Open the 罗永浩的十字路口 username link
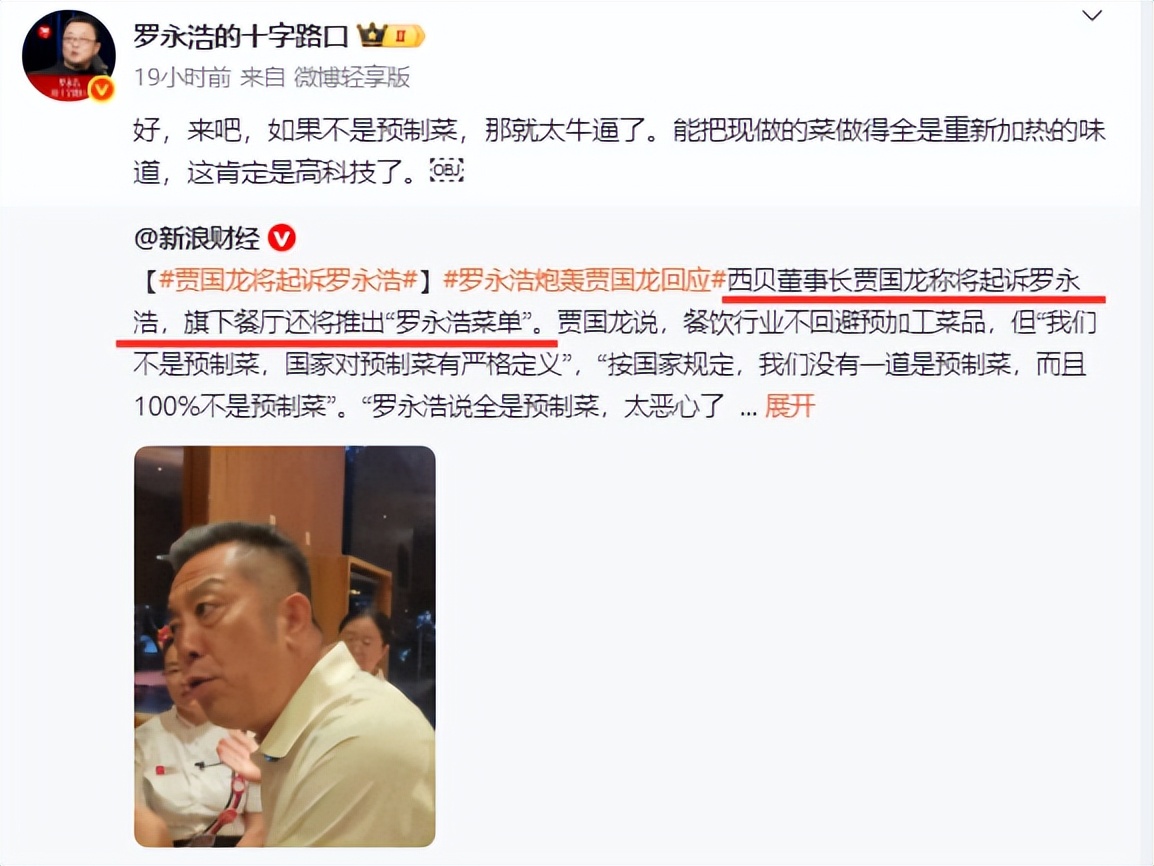Image resolution: width=1154 pixels, height=866 pixels. click(241, 35)
